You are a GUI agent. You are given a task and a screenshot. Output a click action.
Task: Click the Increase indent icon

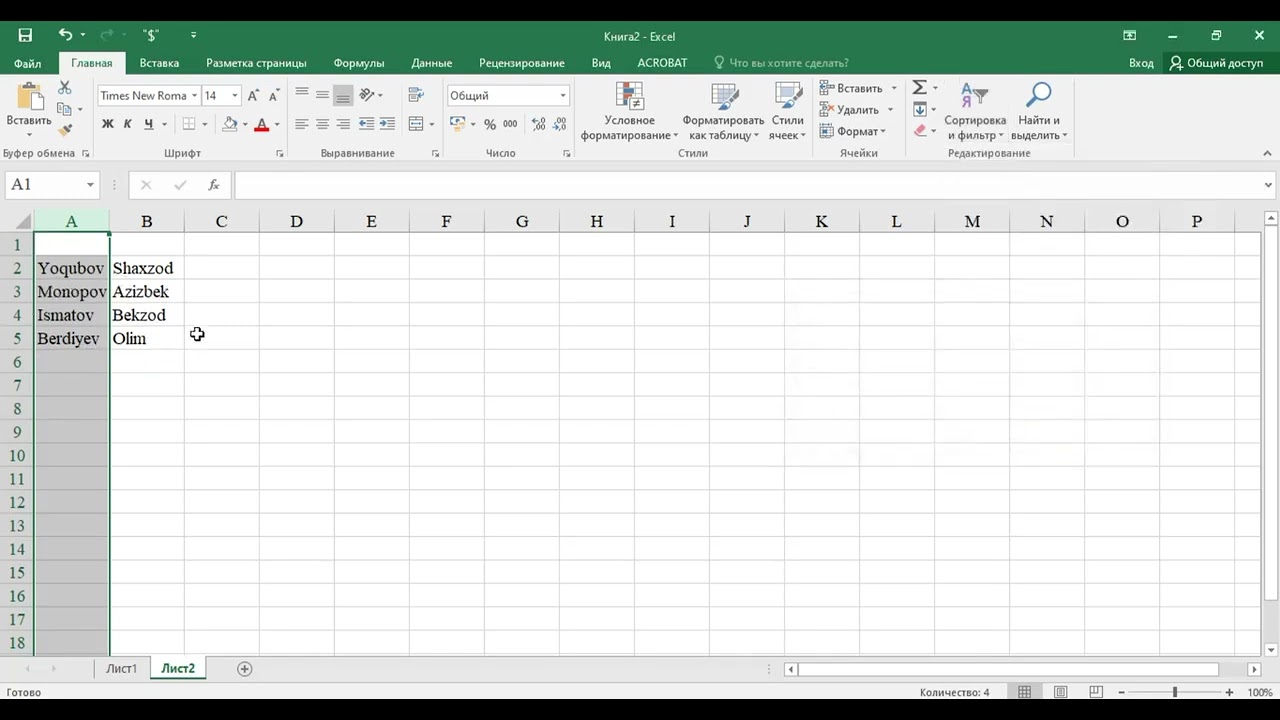point(387,124)
